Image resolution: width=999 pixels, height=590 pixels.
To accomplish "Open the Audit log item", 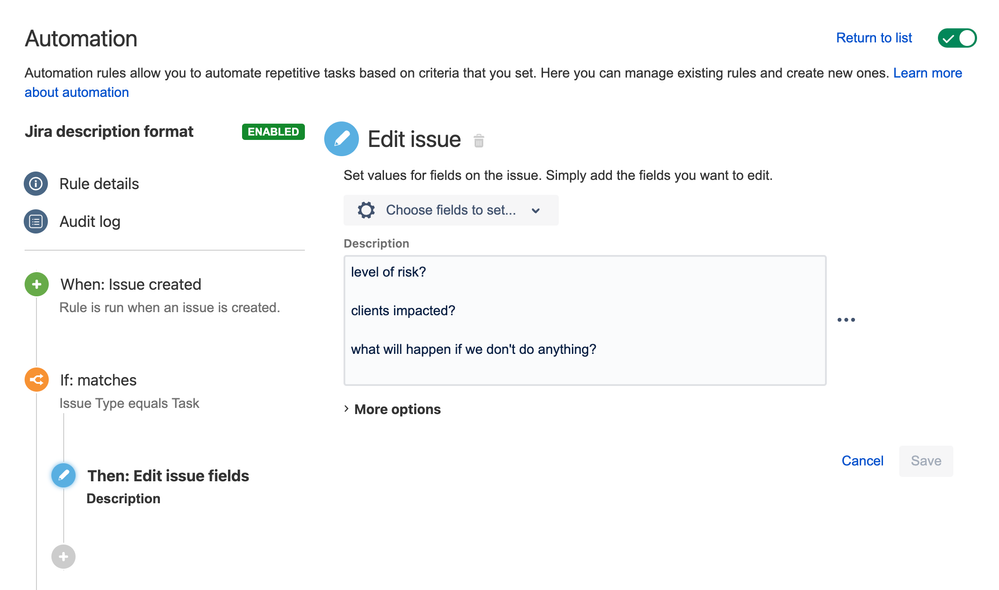I will click(90, 221).
